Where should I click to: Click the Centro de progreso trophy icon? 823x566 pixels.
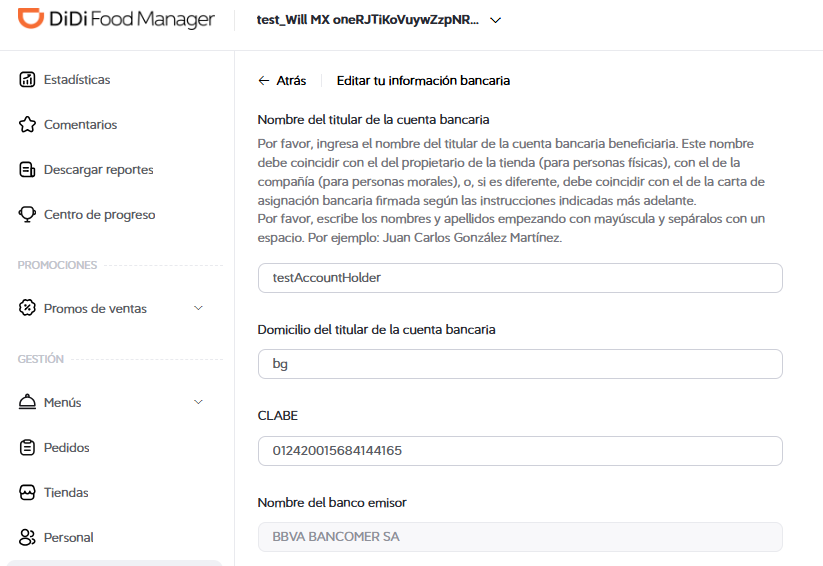[27, 214]
